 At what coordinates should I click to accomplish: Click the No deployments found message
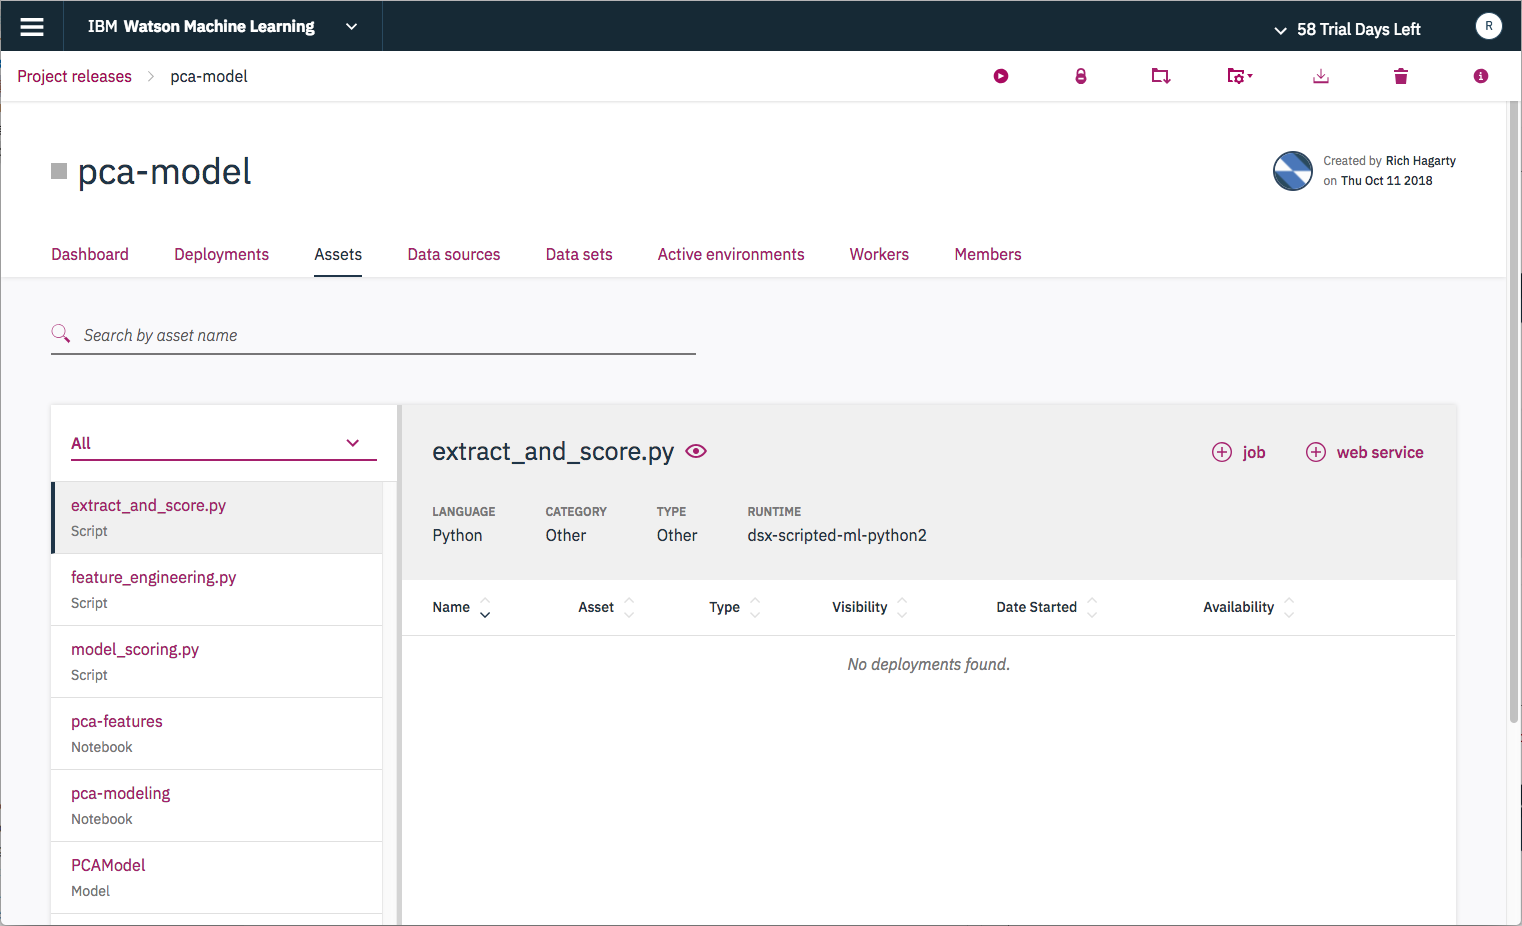tap(929, 664)
